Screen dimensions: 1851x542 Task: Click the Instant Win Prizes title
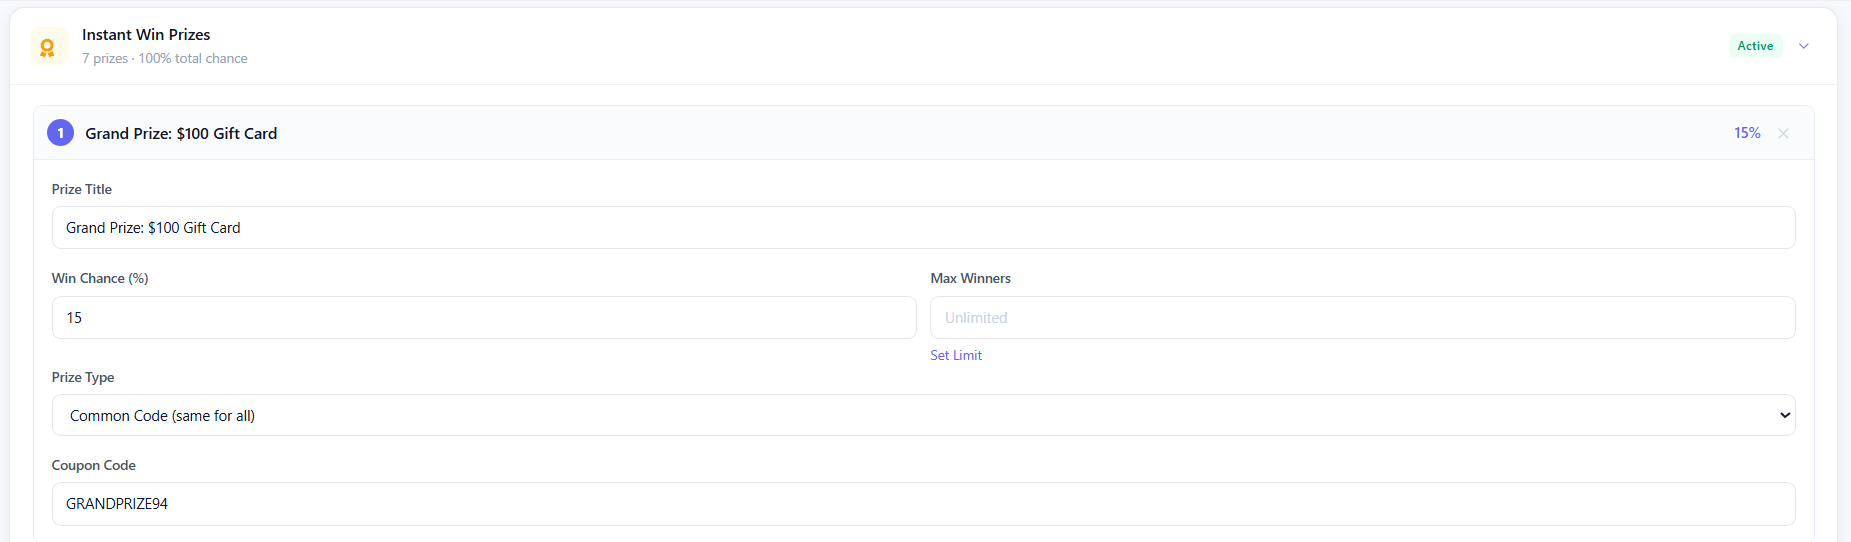click(x=146, y=35)
